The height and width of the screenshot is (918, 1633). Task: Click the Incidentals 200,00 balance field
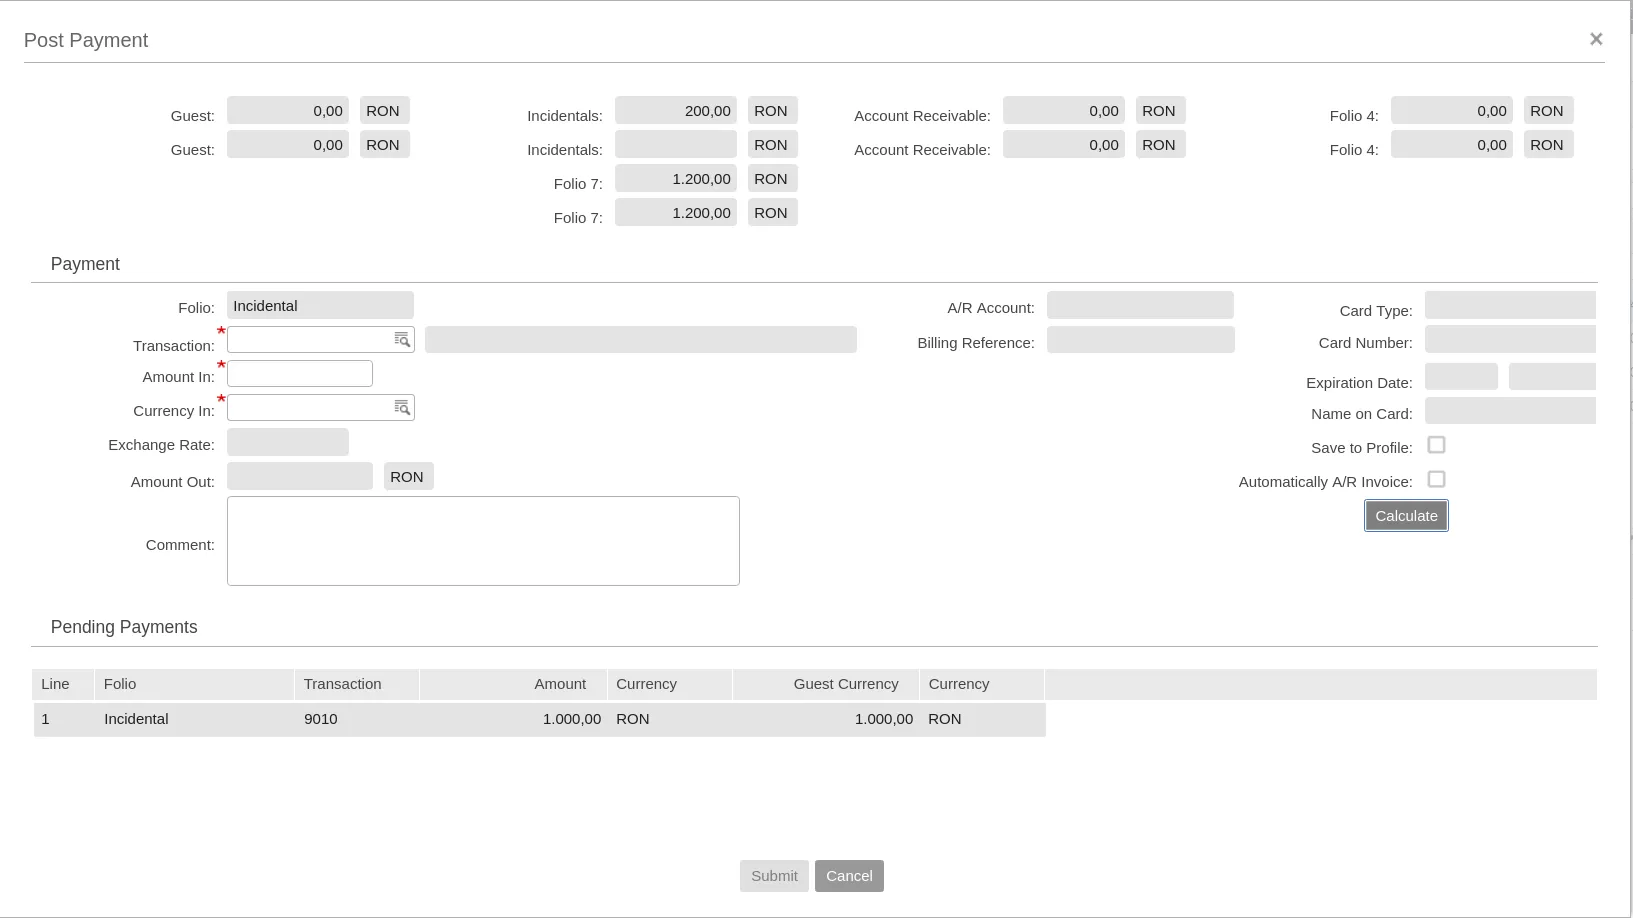pyautogui.click(x=676, y=110)
